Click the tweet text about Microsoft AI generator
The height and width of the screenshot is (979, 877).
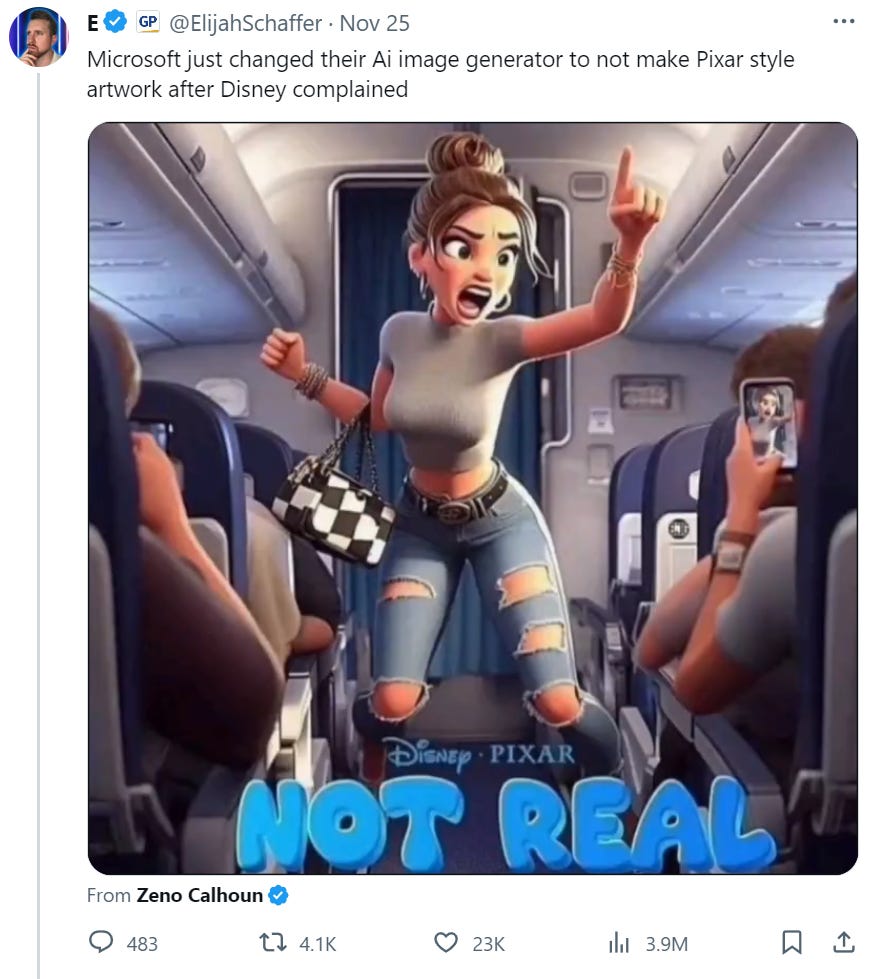tap(441, 74)
